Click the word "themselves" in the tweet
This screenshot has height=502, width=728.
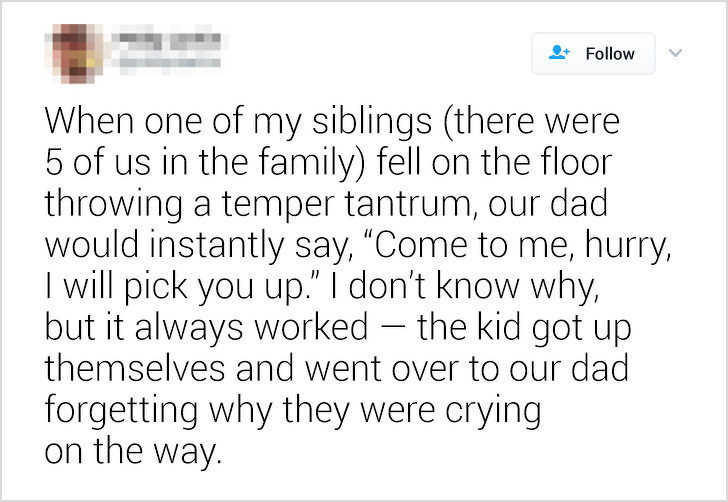point(135,368)
